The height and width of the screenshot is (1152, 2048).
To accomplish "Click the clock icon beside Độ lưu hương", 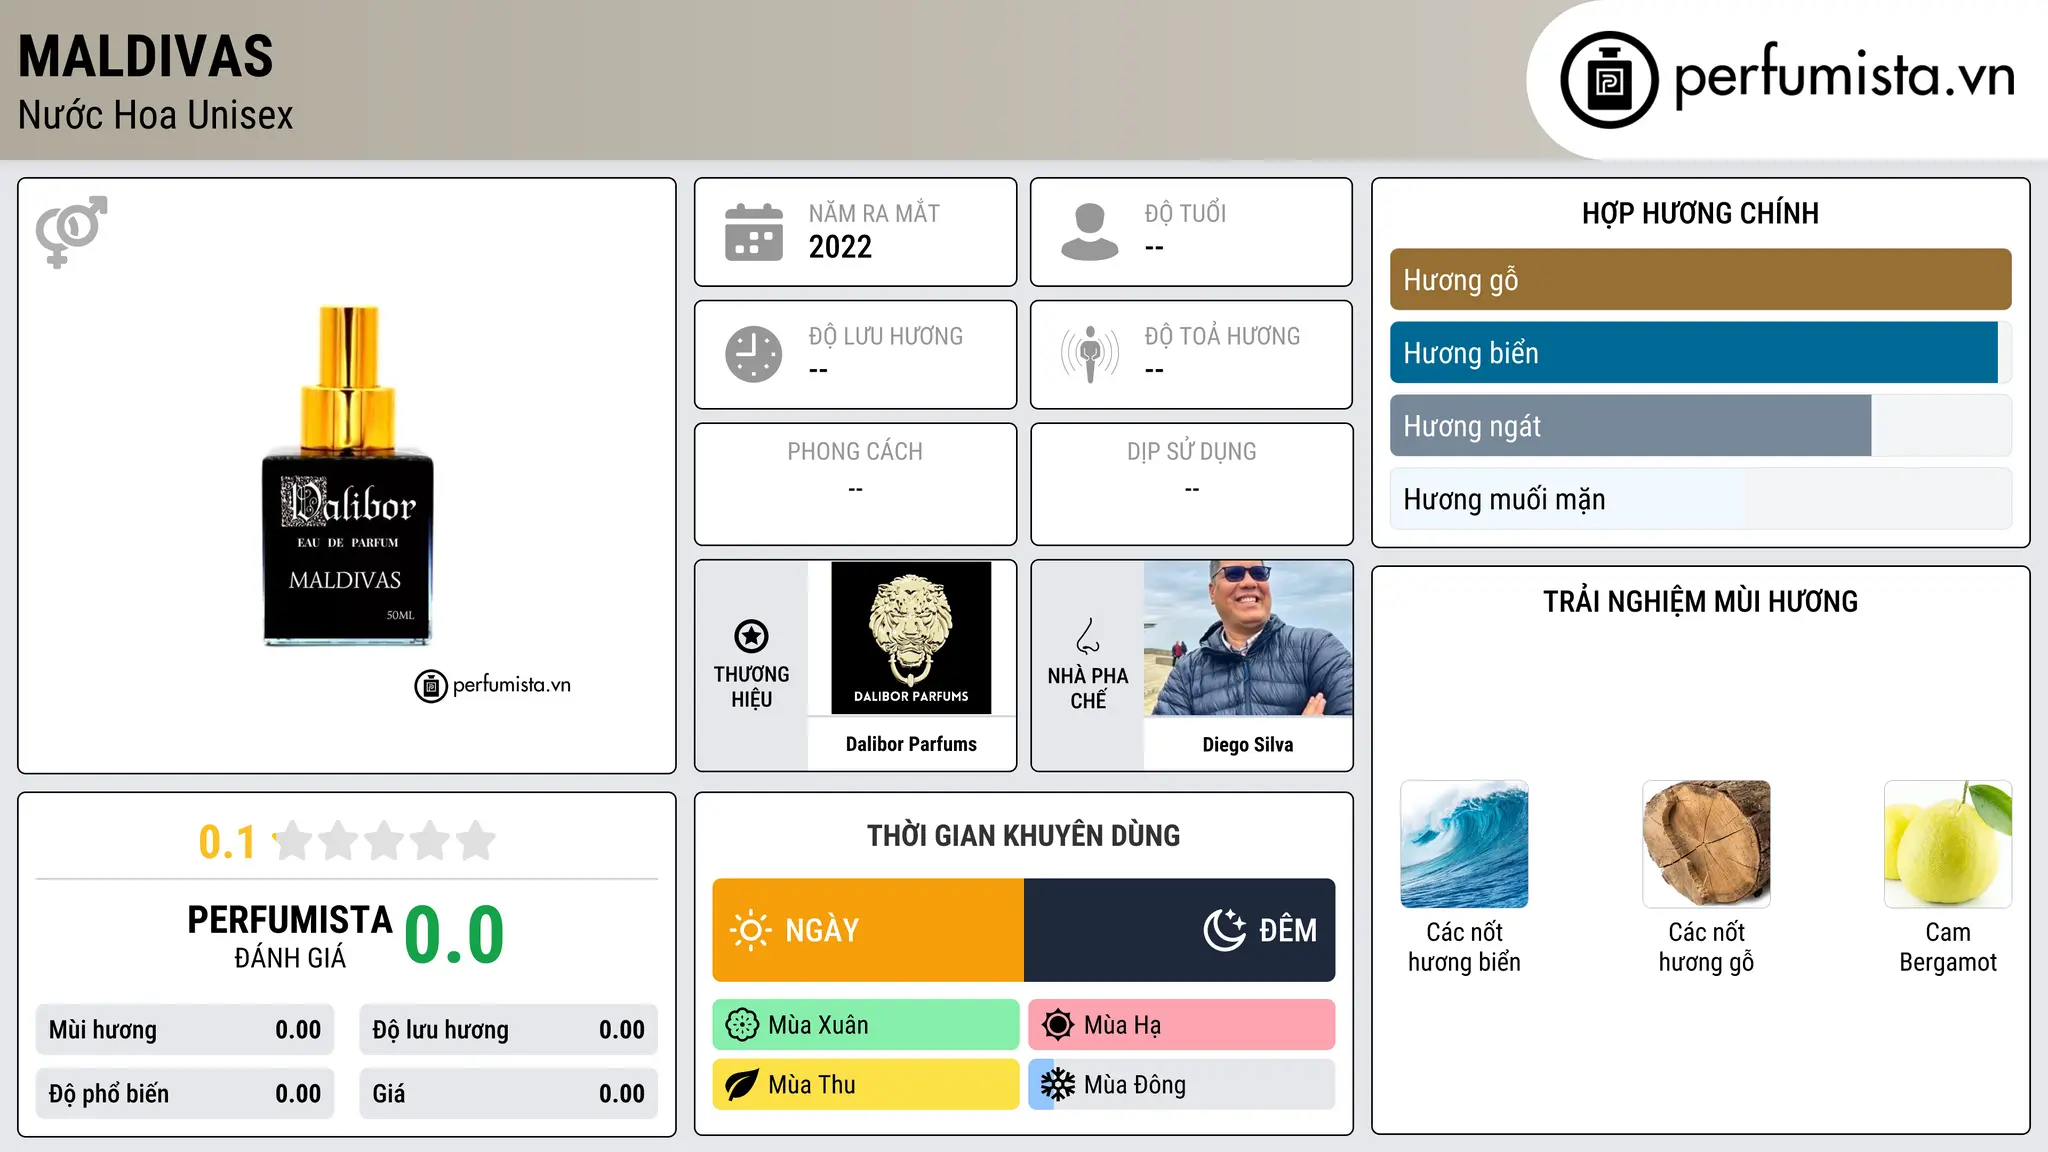I will pyautogui.click(x=754, y=354).
